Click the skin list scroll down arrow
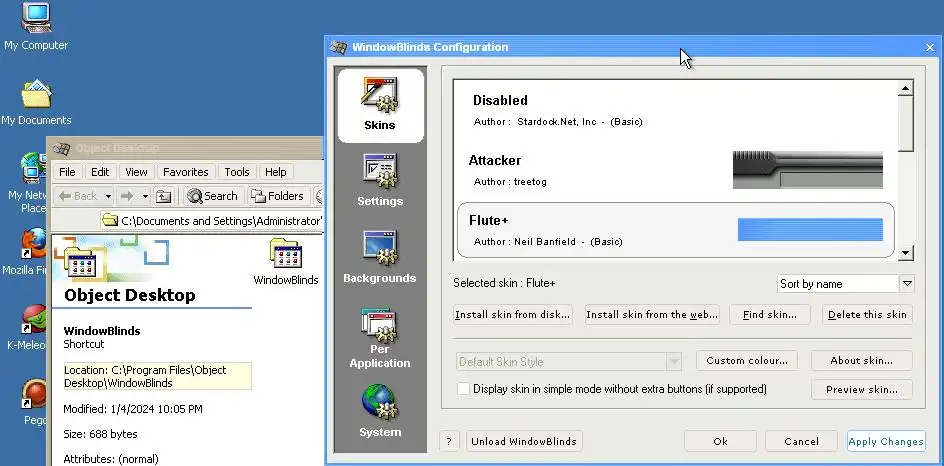The image size is (944, 466). (905, 253)
